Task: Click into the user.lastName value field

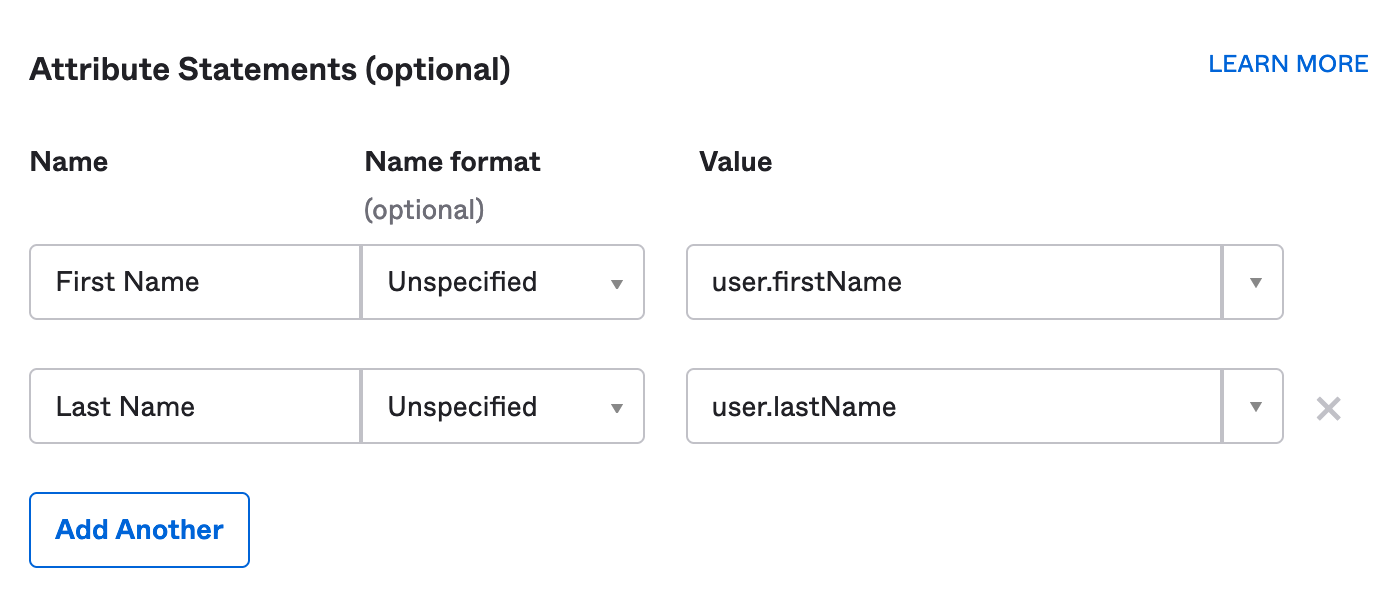Action: [954, 407]
